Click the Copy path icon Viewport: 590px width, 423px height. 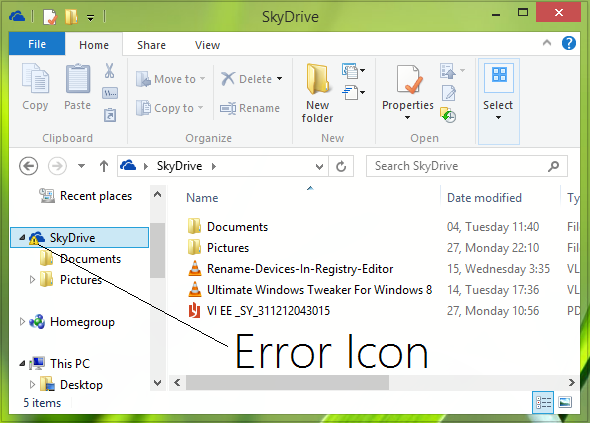(x=110, y=93)
